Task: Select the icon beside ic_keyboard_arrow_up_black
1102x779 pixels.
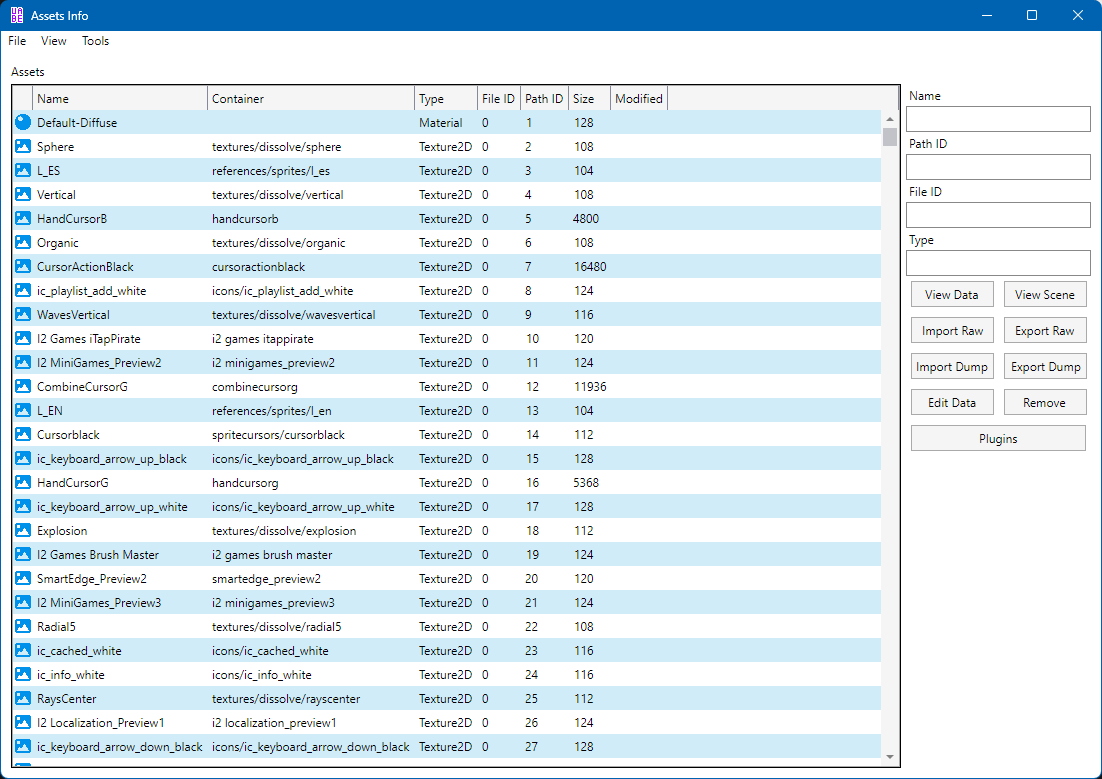Action: pos(23,458)
